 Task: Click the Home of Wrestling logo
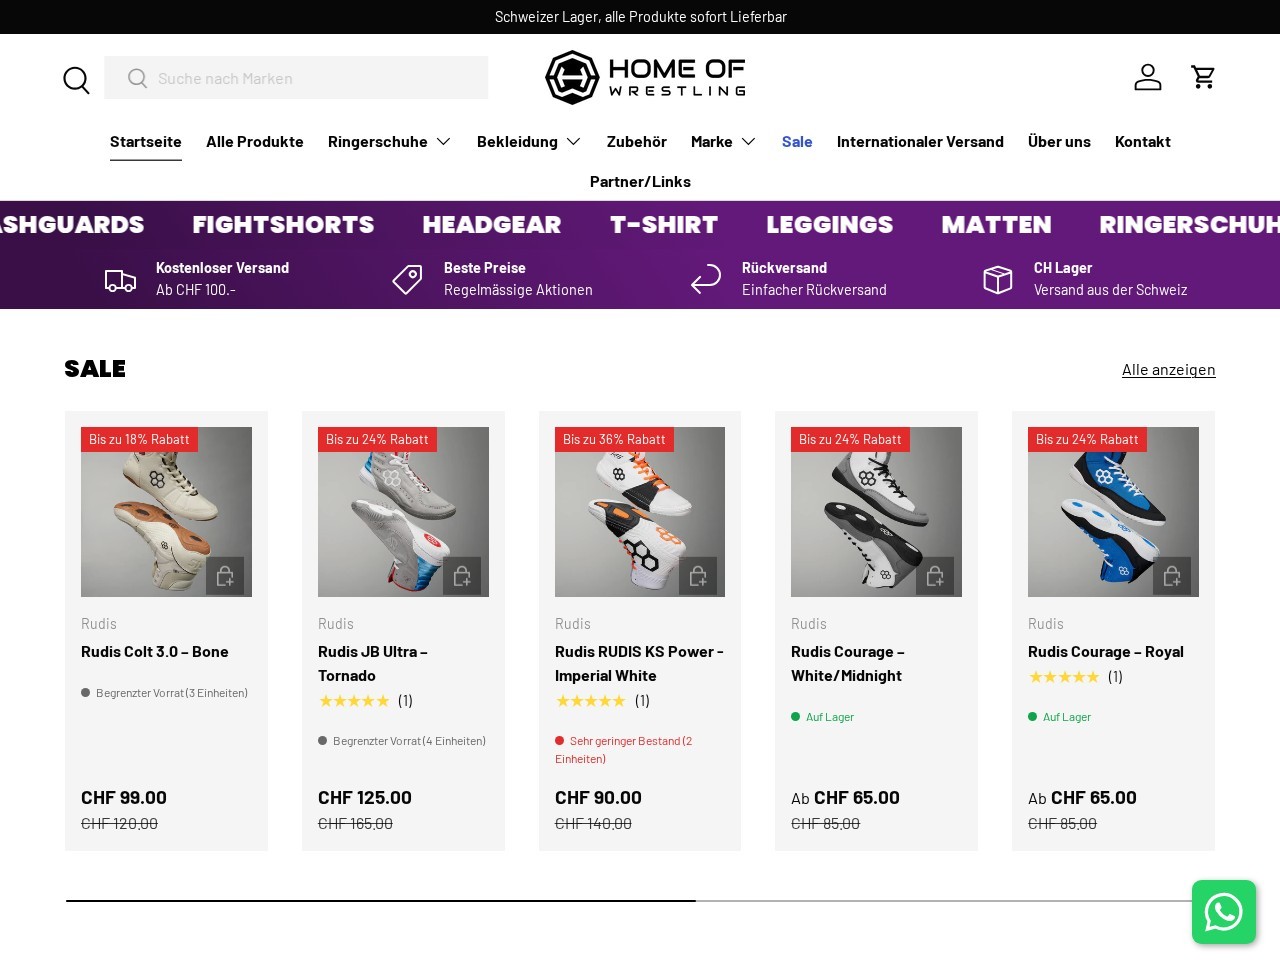pos(645,77)
